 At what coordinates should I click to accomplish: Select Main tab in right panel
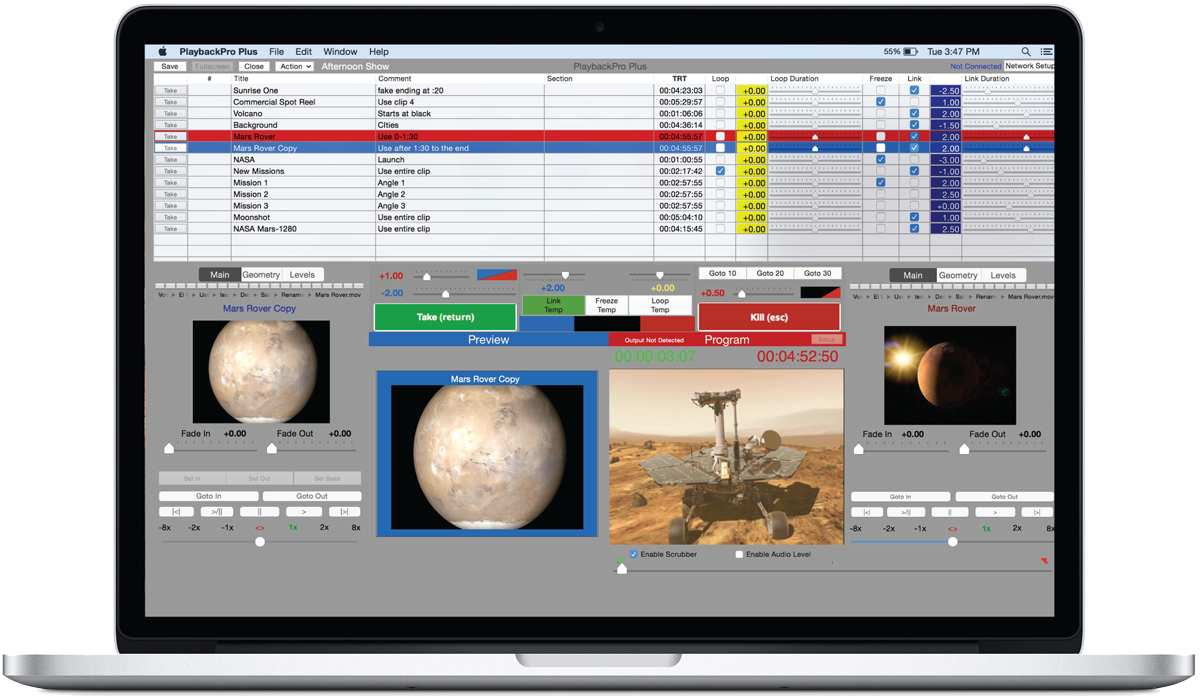(913, 275)
